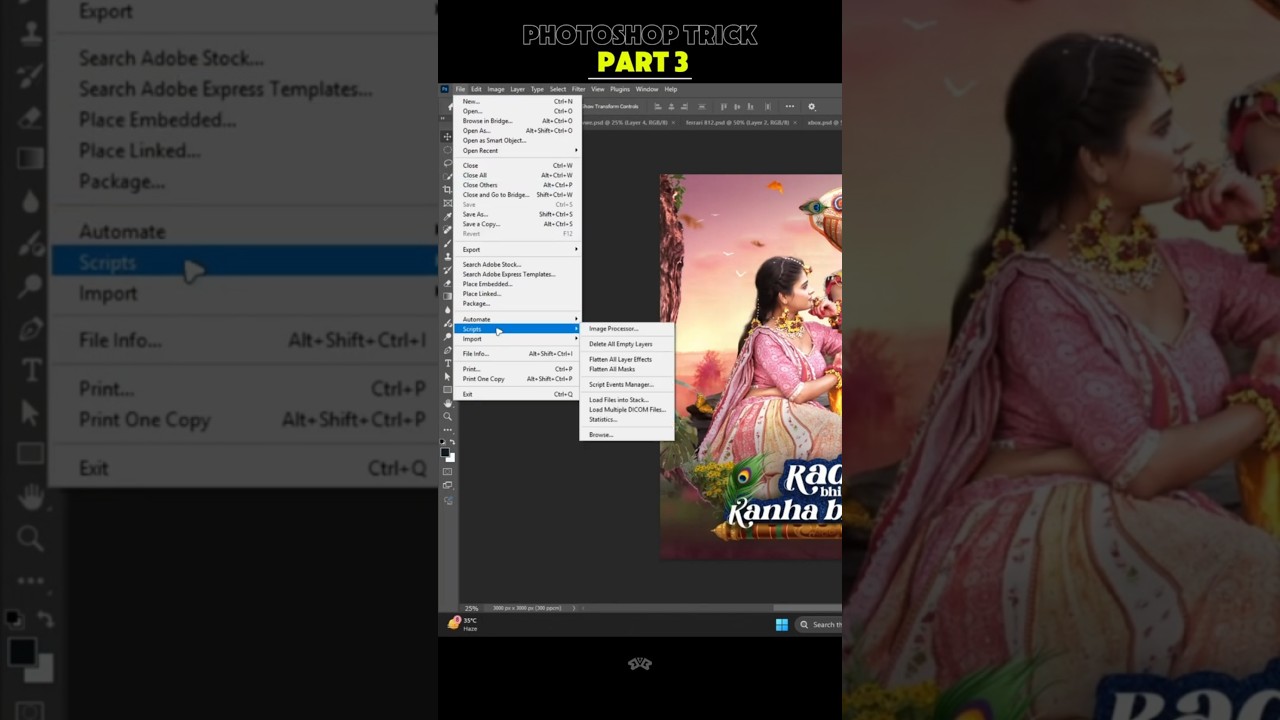1280x720 pixels.
Task: Reset to default foreground background colors
Action: pos(442,442)
